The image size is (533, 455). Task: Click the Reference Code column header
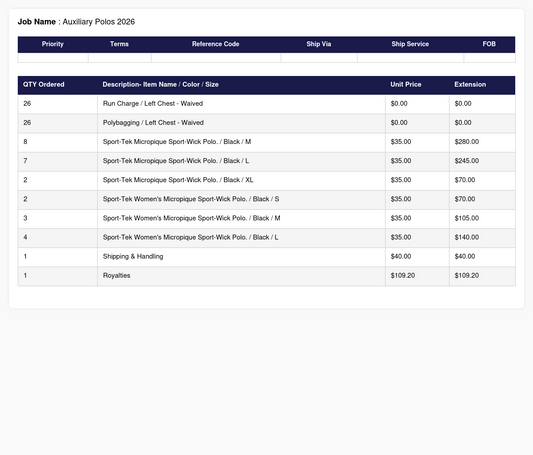pos(216,44)
